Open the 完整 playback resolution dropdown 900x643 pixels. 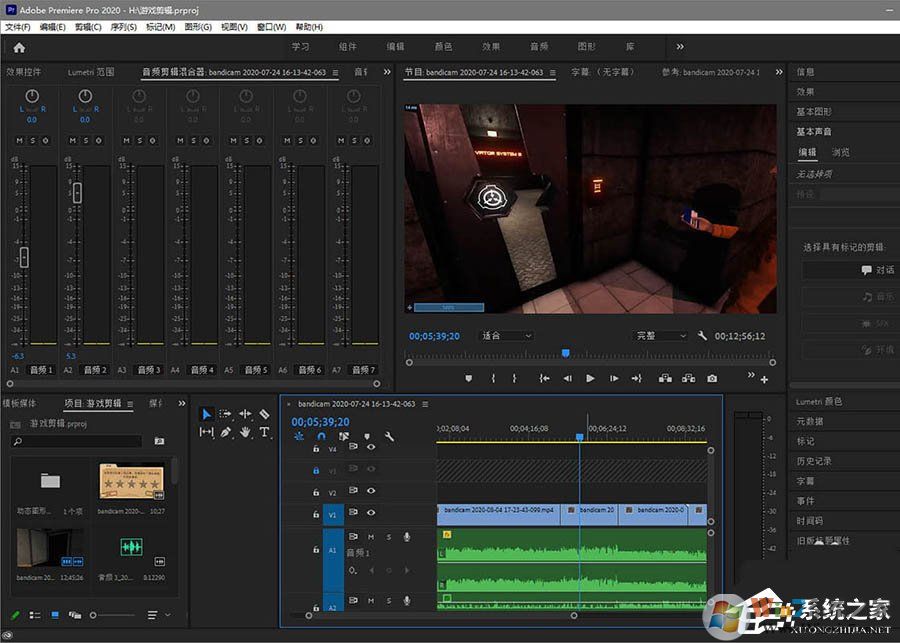662,336
